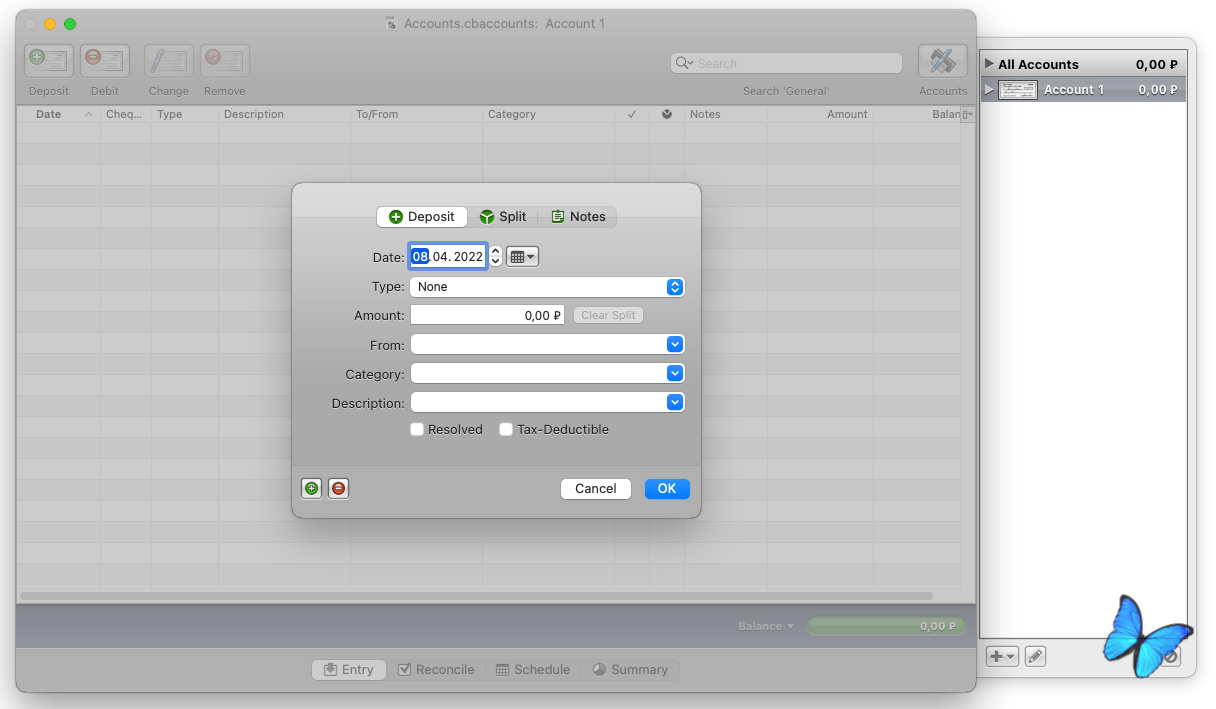Enable the Resolved checkbox
Viewport: 1216px width, 709px height.
(417, 430)
